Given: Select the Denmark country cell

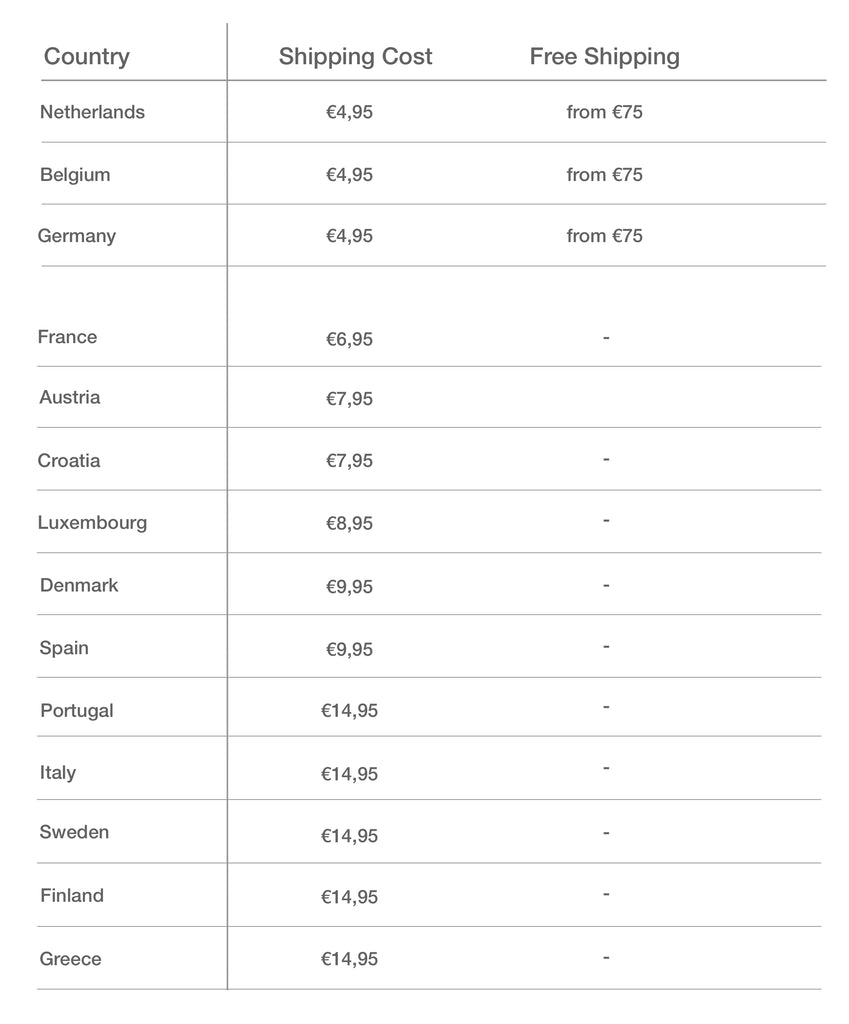Looking at the screenshot, I should click(79, 585).
